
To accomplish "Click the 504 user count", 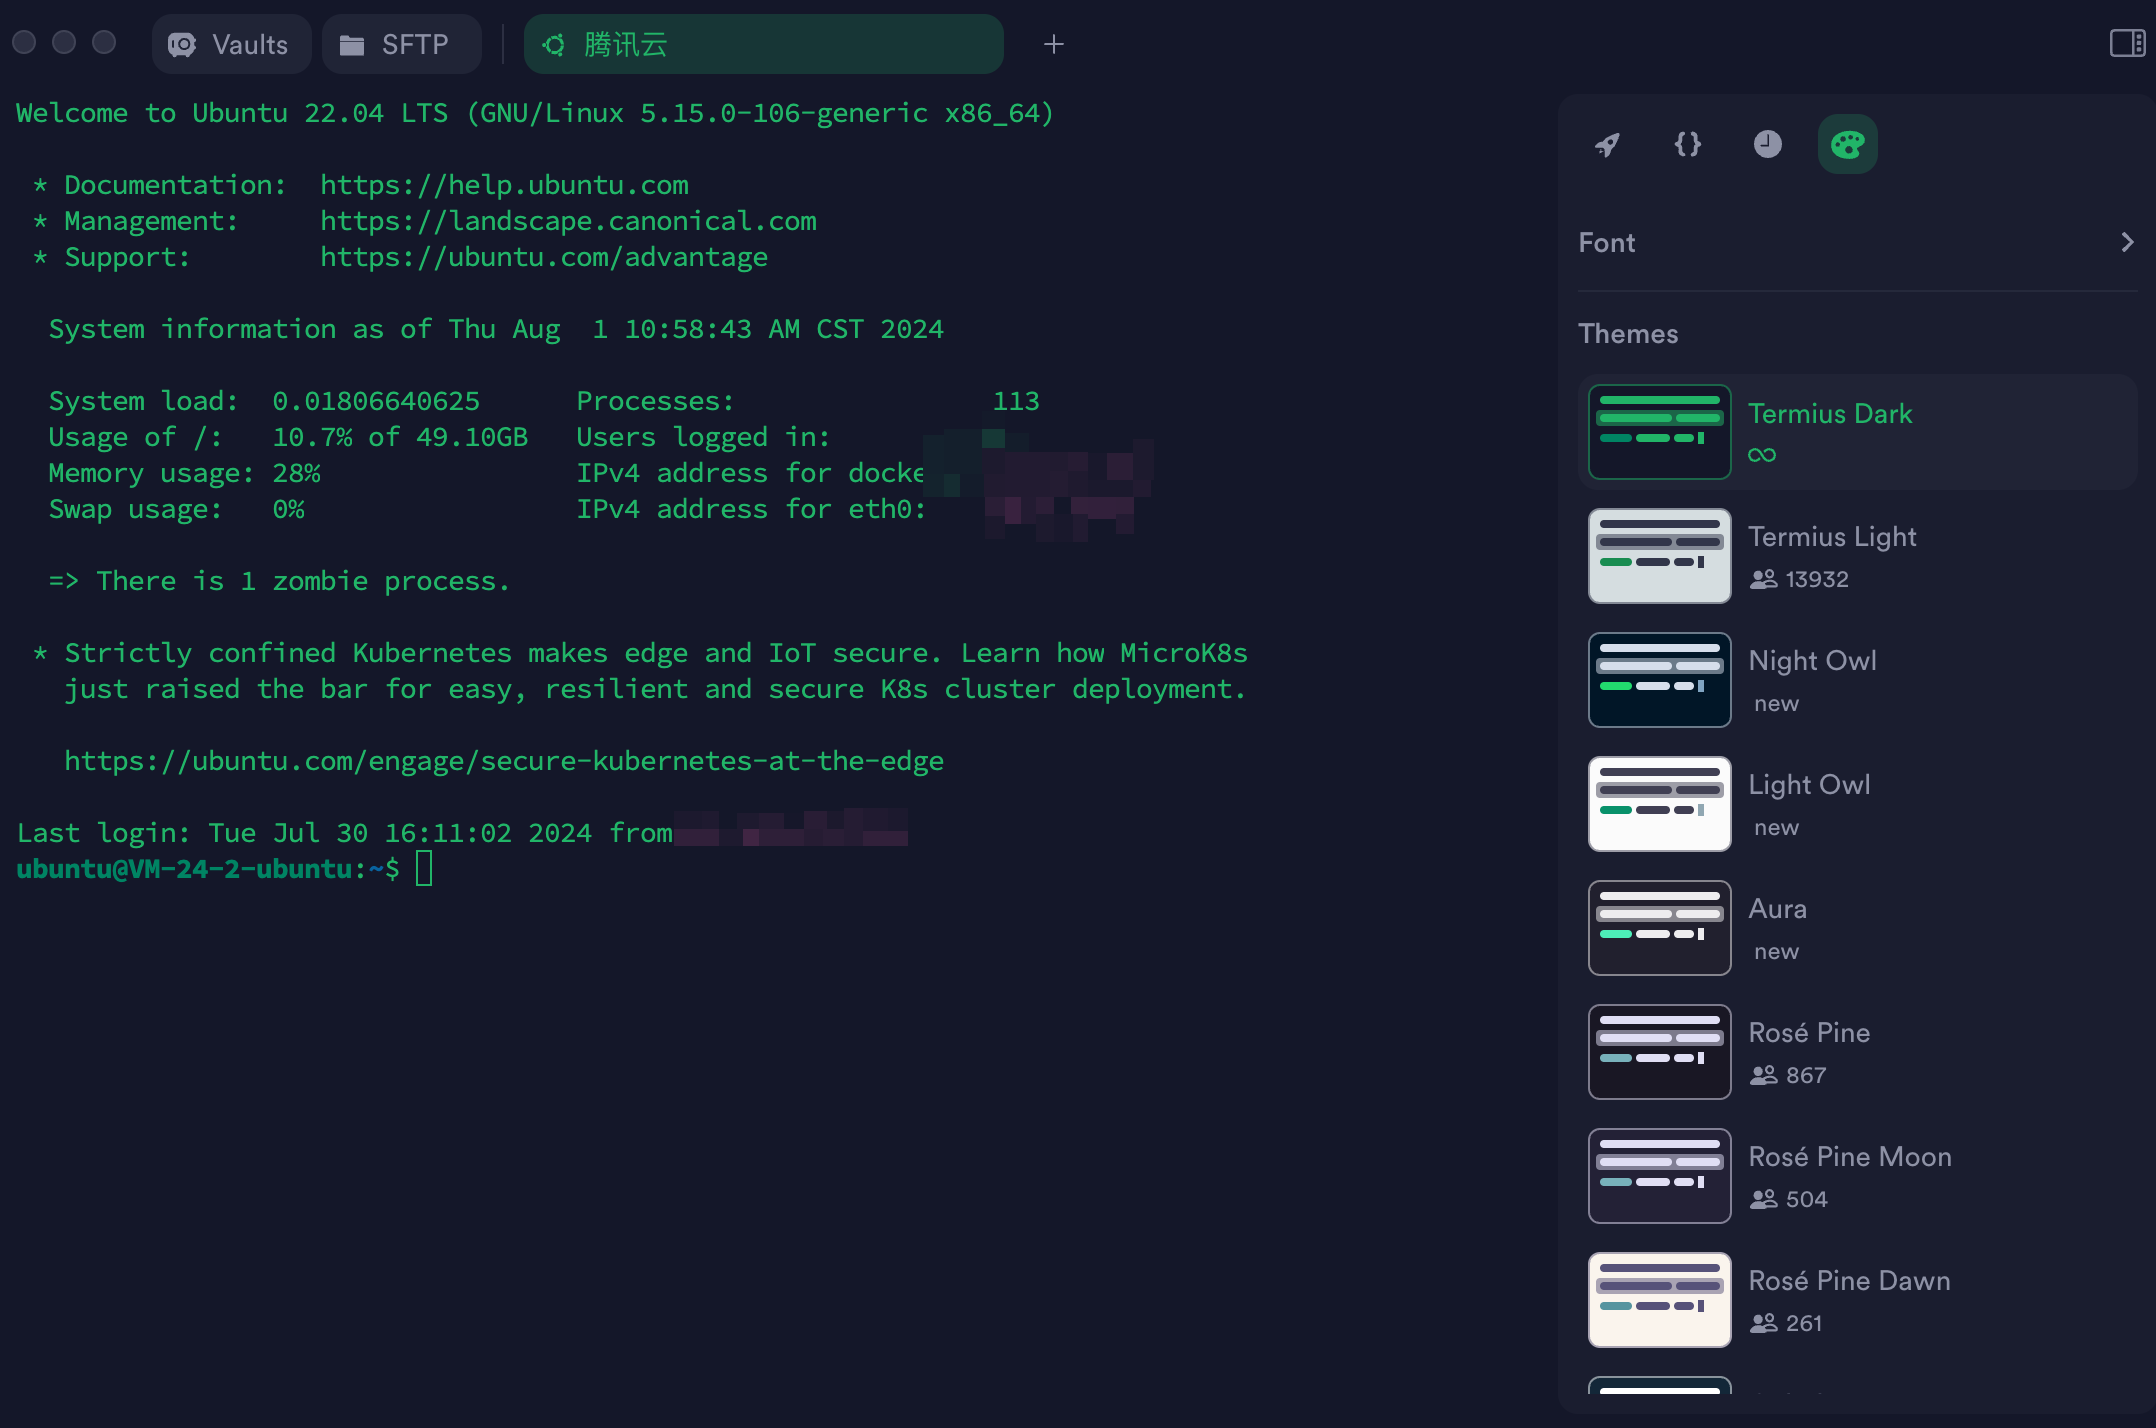I will 1806,1200.
